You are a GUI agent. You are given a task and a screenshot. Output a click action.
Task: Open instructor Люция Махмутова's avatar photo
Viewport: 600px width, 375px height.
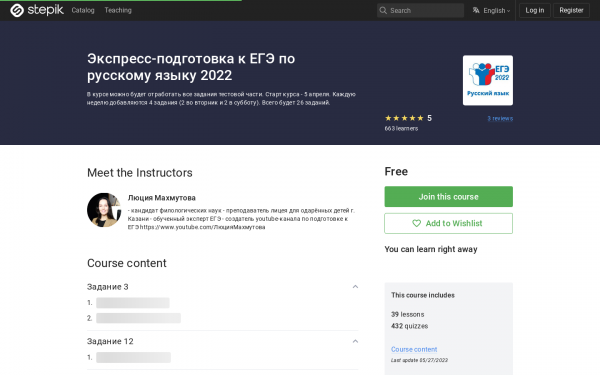104,210
